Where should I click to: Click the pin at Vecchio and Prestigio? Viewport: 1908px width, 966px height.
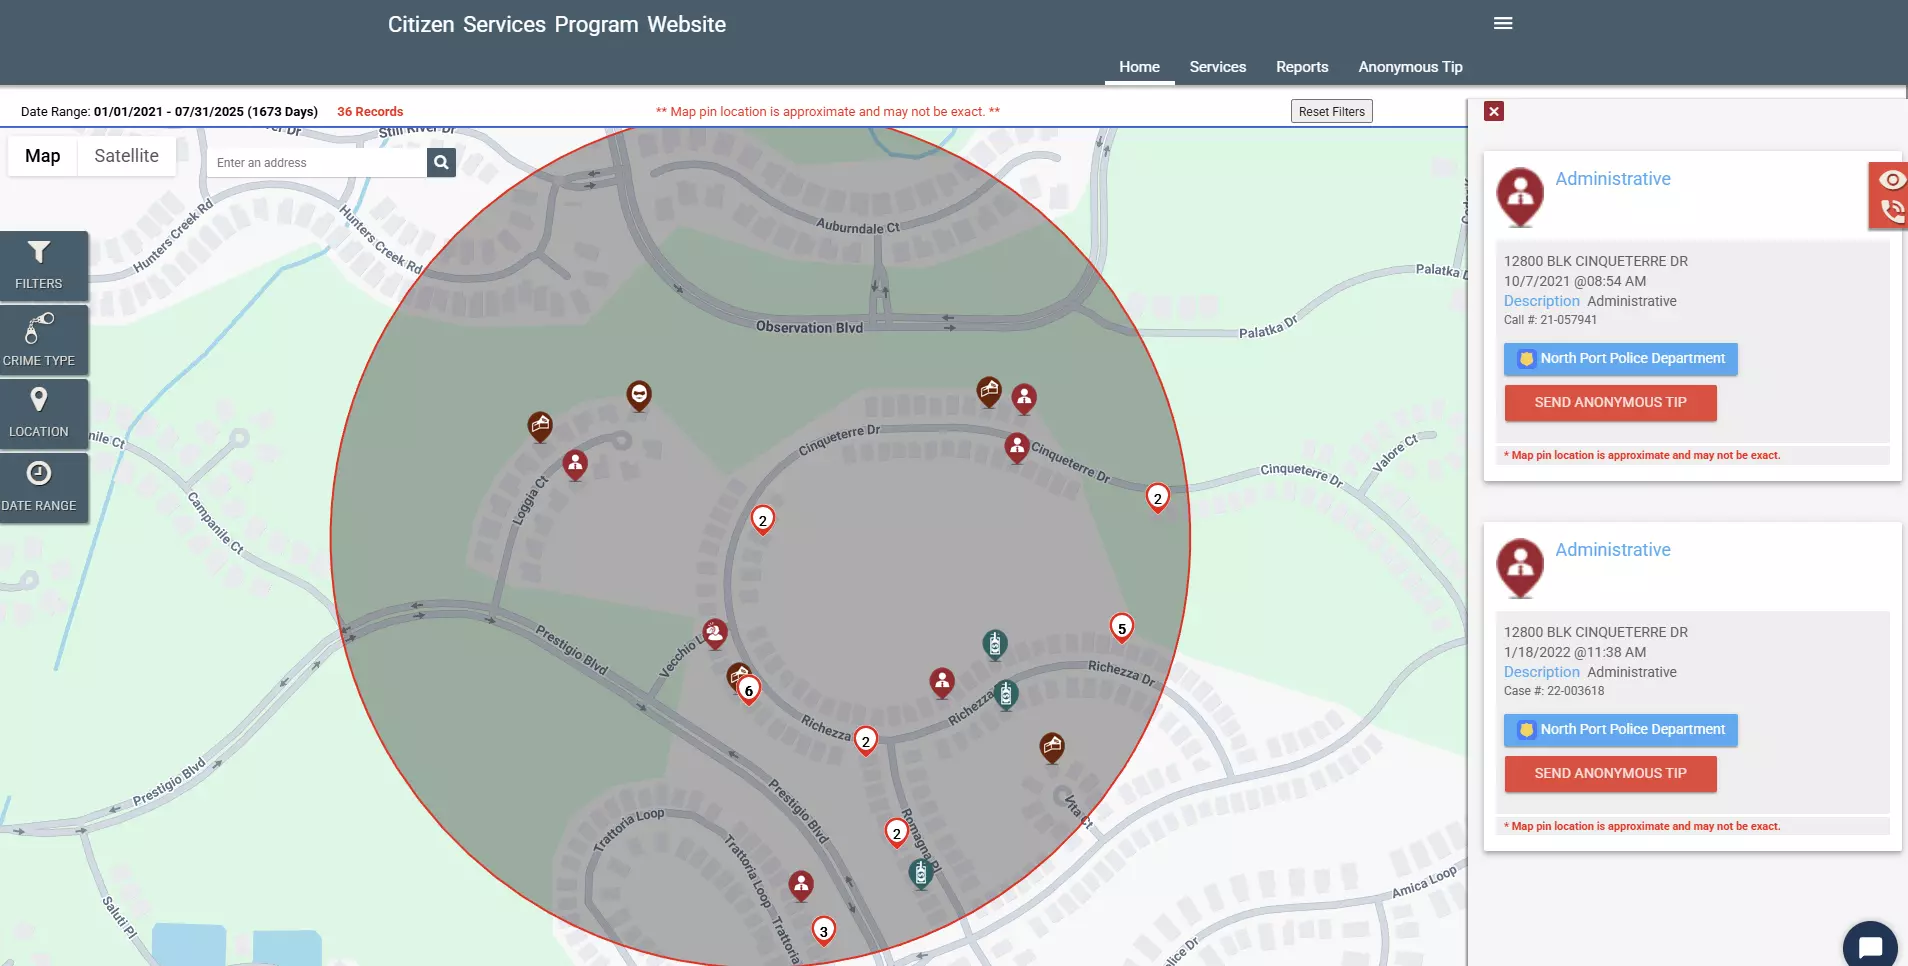[x=714, y=634]
